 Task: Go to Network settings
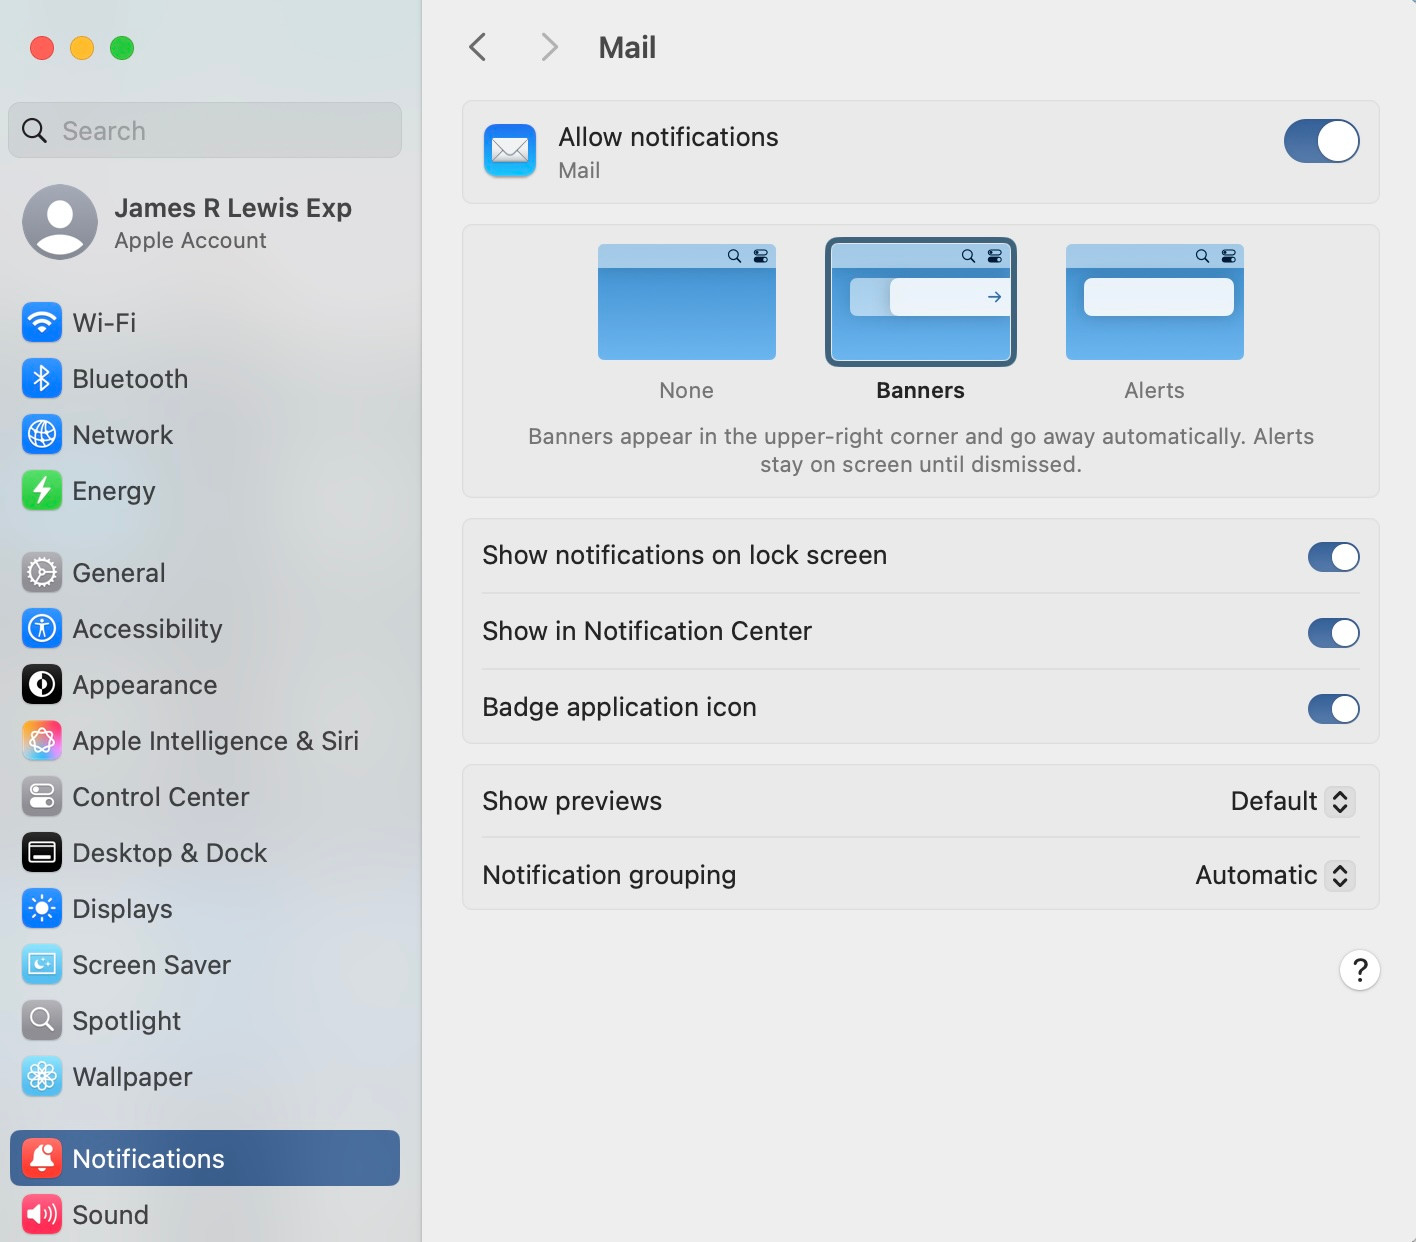point(205,435)
